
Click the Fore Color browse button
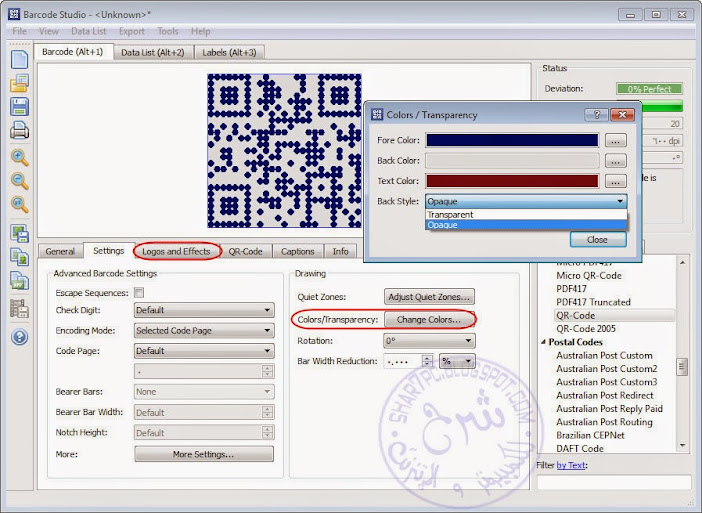(x=616, y=141)
